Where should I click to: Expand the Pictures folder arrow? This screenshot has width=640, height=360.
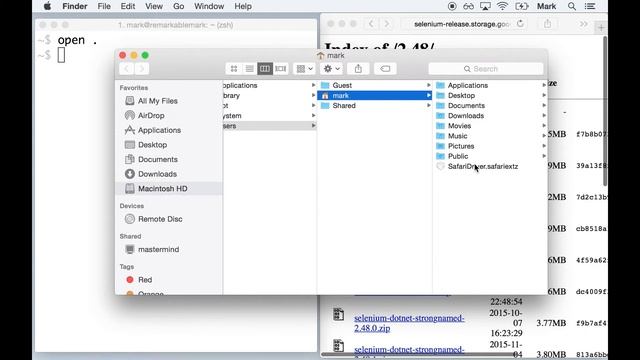point(544,146)
